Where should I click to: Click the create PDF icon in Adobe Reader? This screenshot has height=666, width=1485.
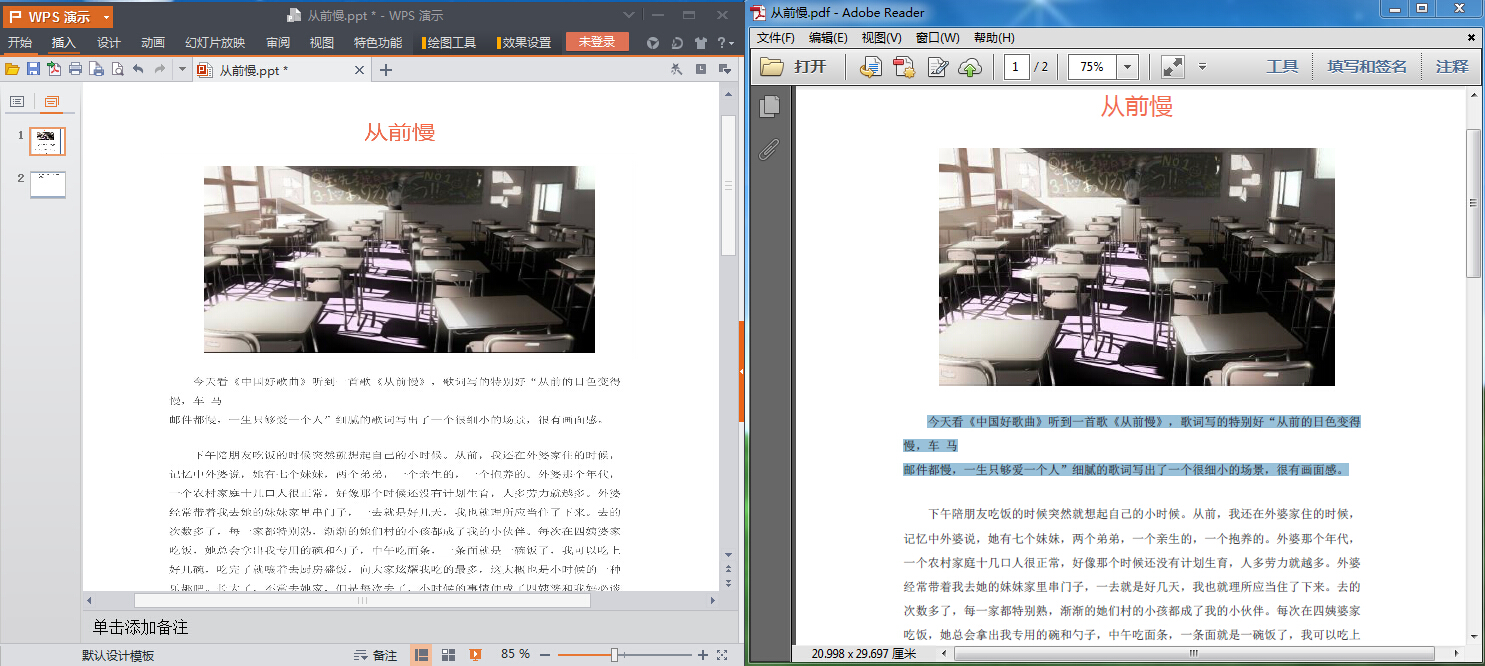pos(904,67)
